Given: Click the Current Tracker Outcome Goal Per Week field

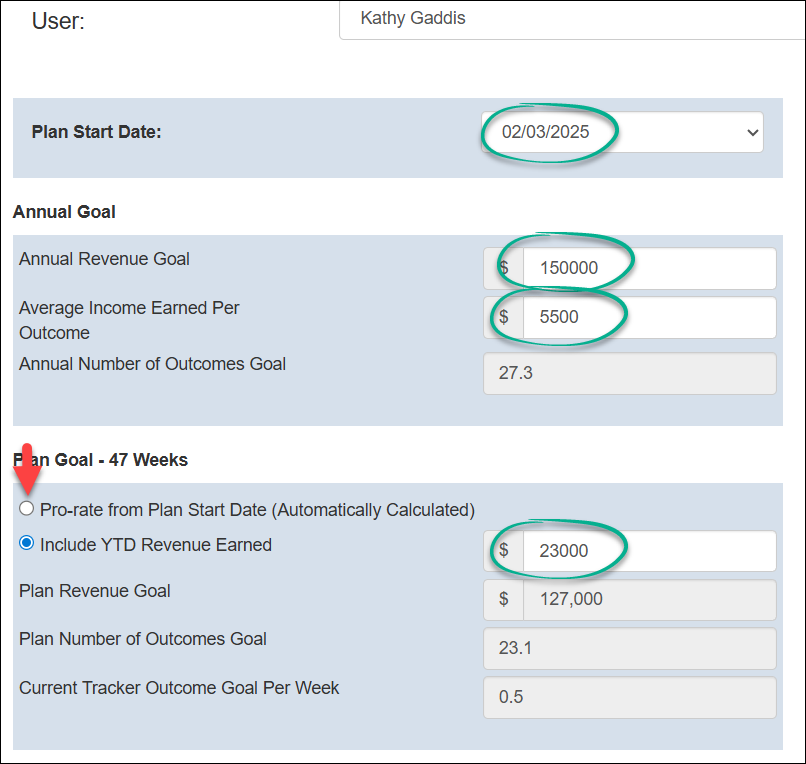Looking at the screenshot, I should 629,697.
